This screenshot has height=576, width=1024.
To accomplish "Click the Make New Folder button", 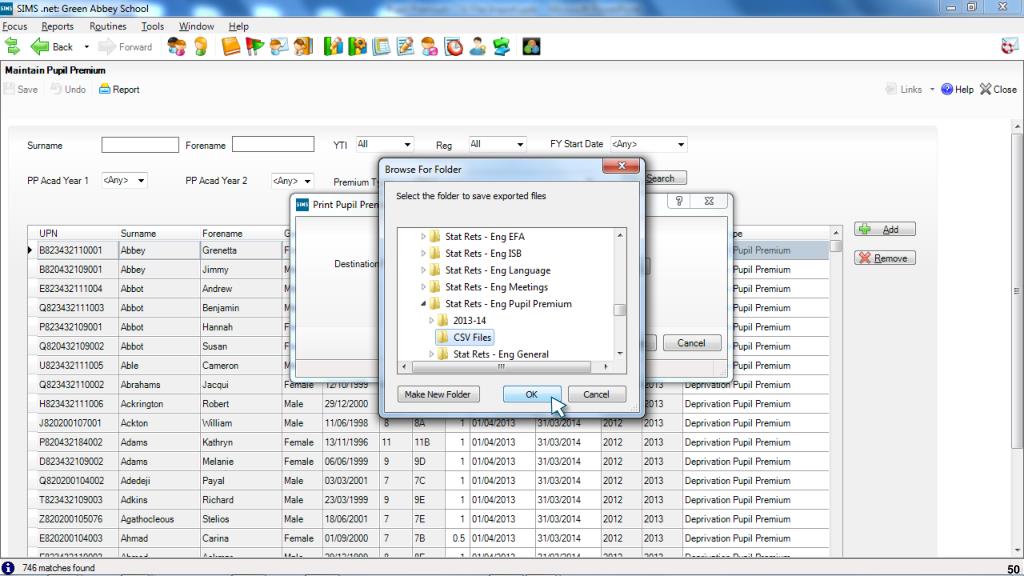I will pyautogui.click(x=437, y=394).
